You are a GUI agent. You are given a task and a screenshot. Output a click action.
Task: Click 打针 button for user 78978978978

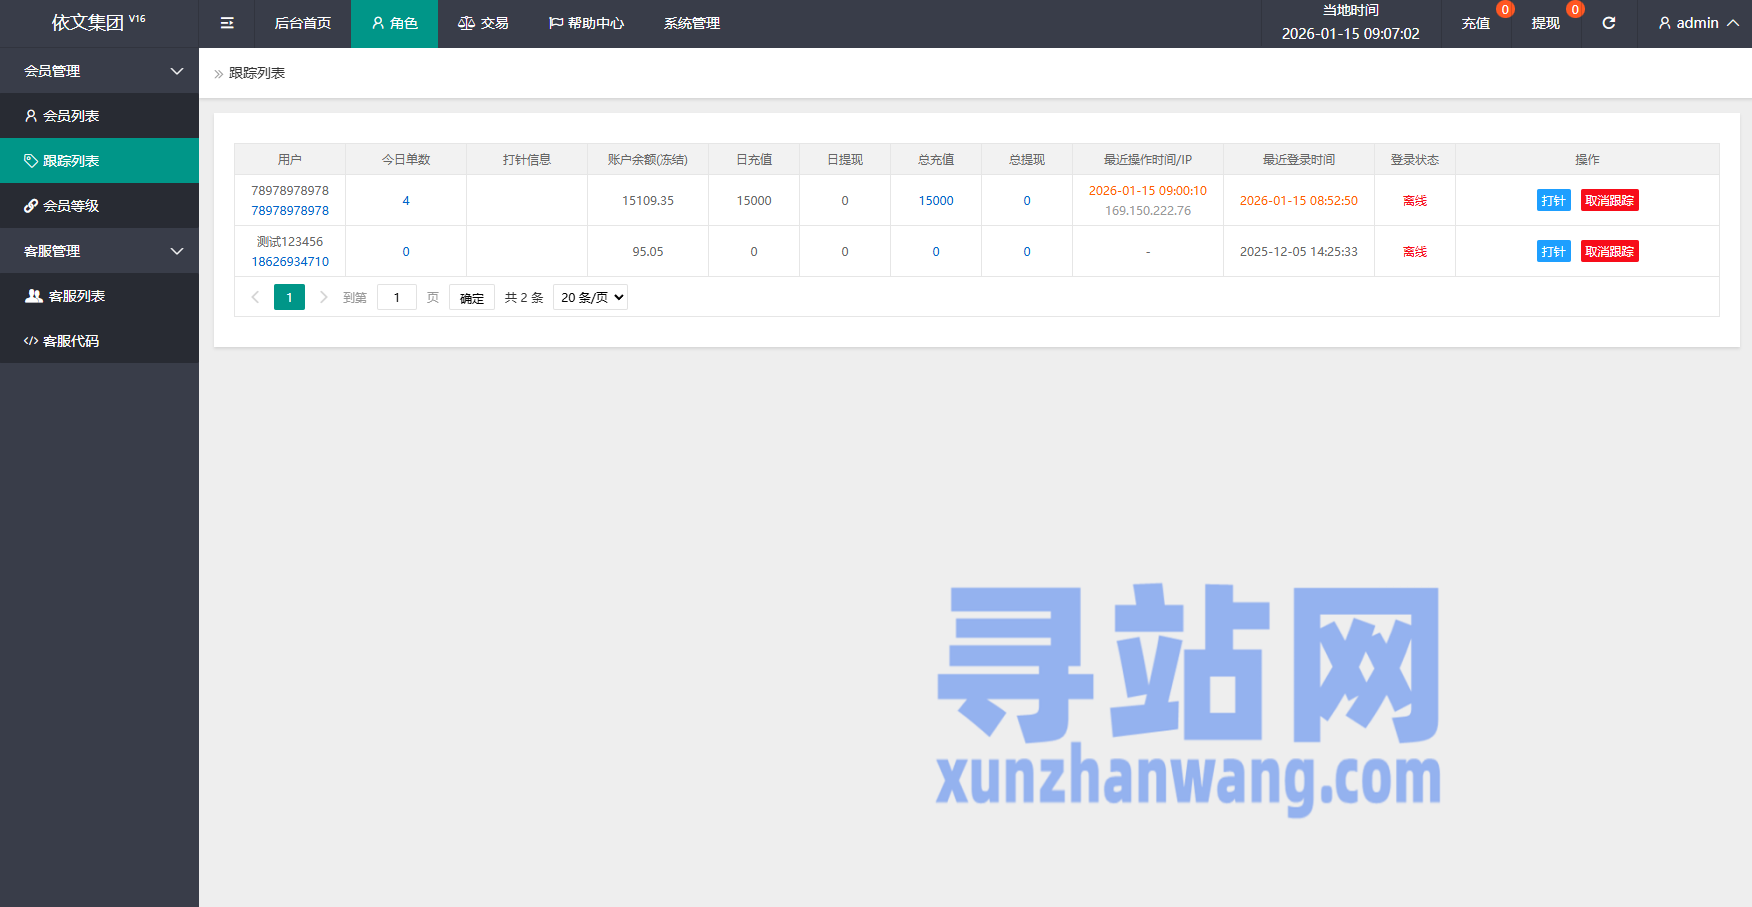click(x=1553, y=200)
